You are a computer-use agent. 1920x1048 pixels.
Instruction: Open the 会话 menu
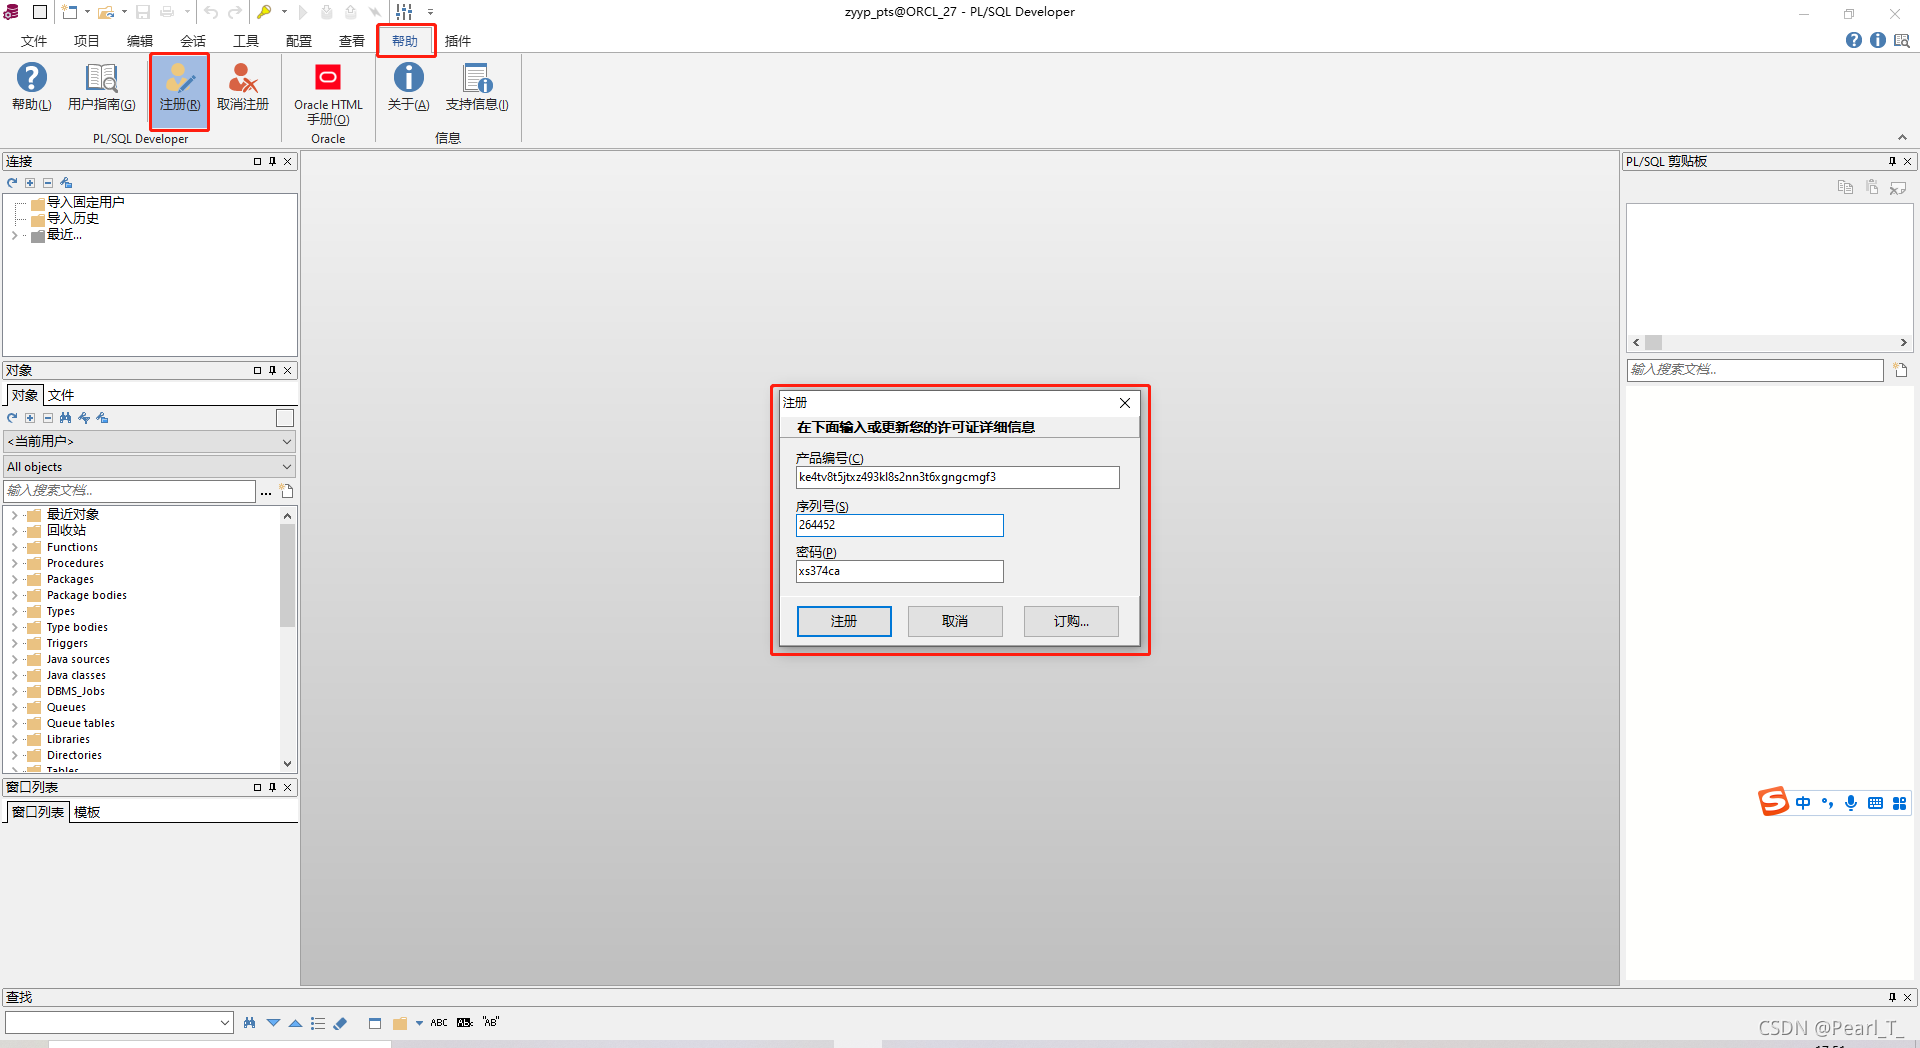tap(193, 41)
